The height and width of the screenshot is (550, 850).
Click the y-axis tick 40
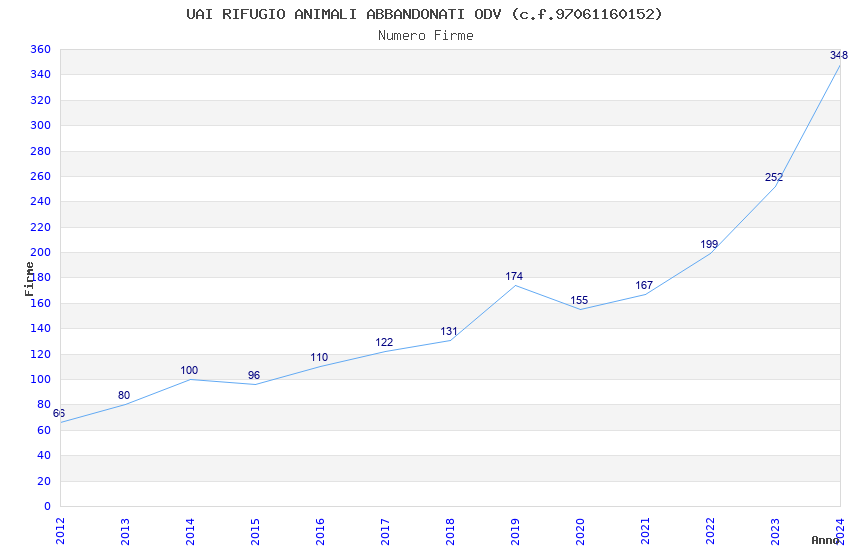43,455
